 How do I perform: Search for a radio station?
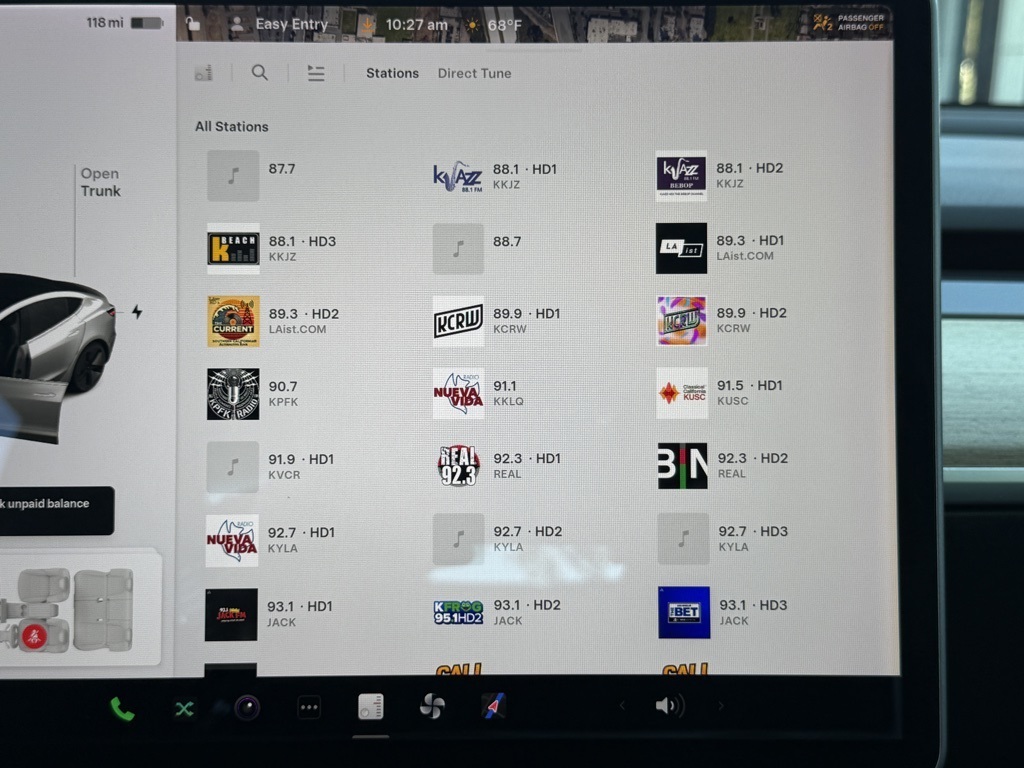[x=260, y=73]
